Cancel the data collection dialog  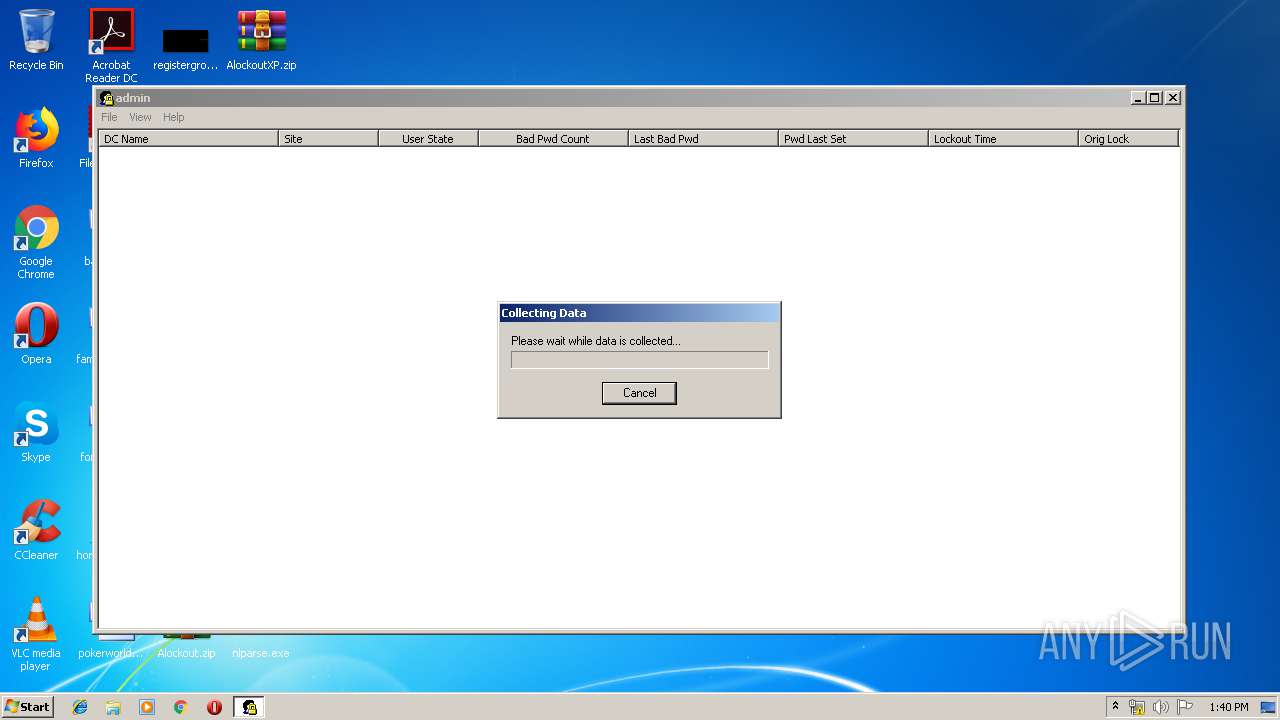tap(639, 393)
